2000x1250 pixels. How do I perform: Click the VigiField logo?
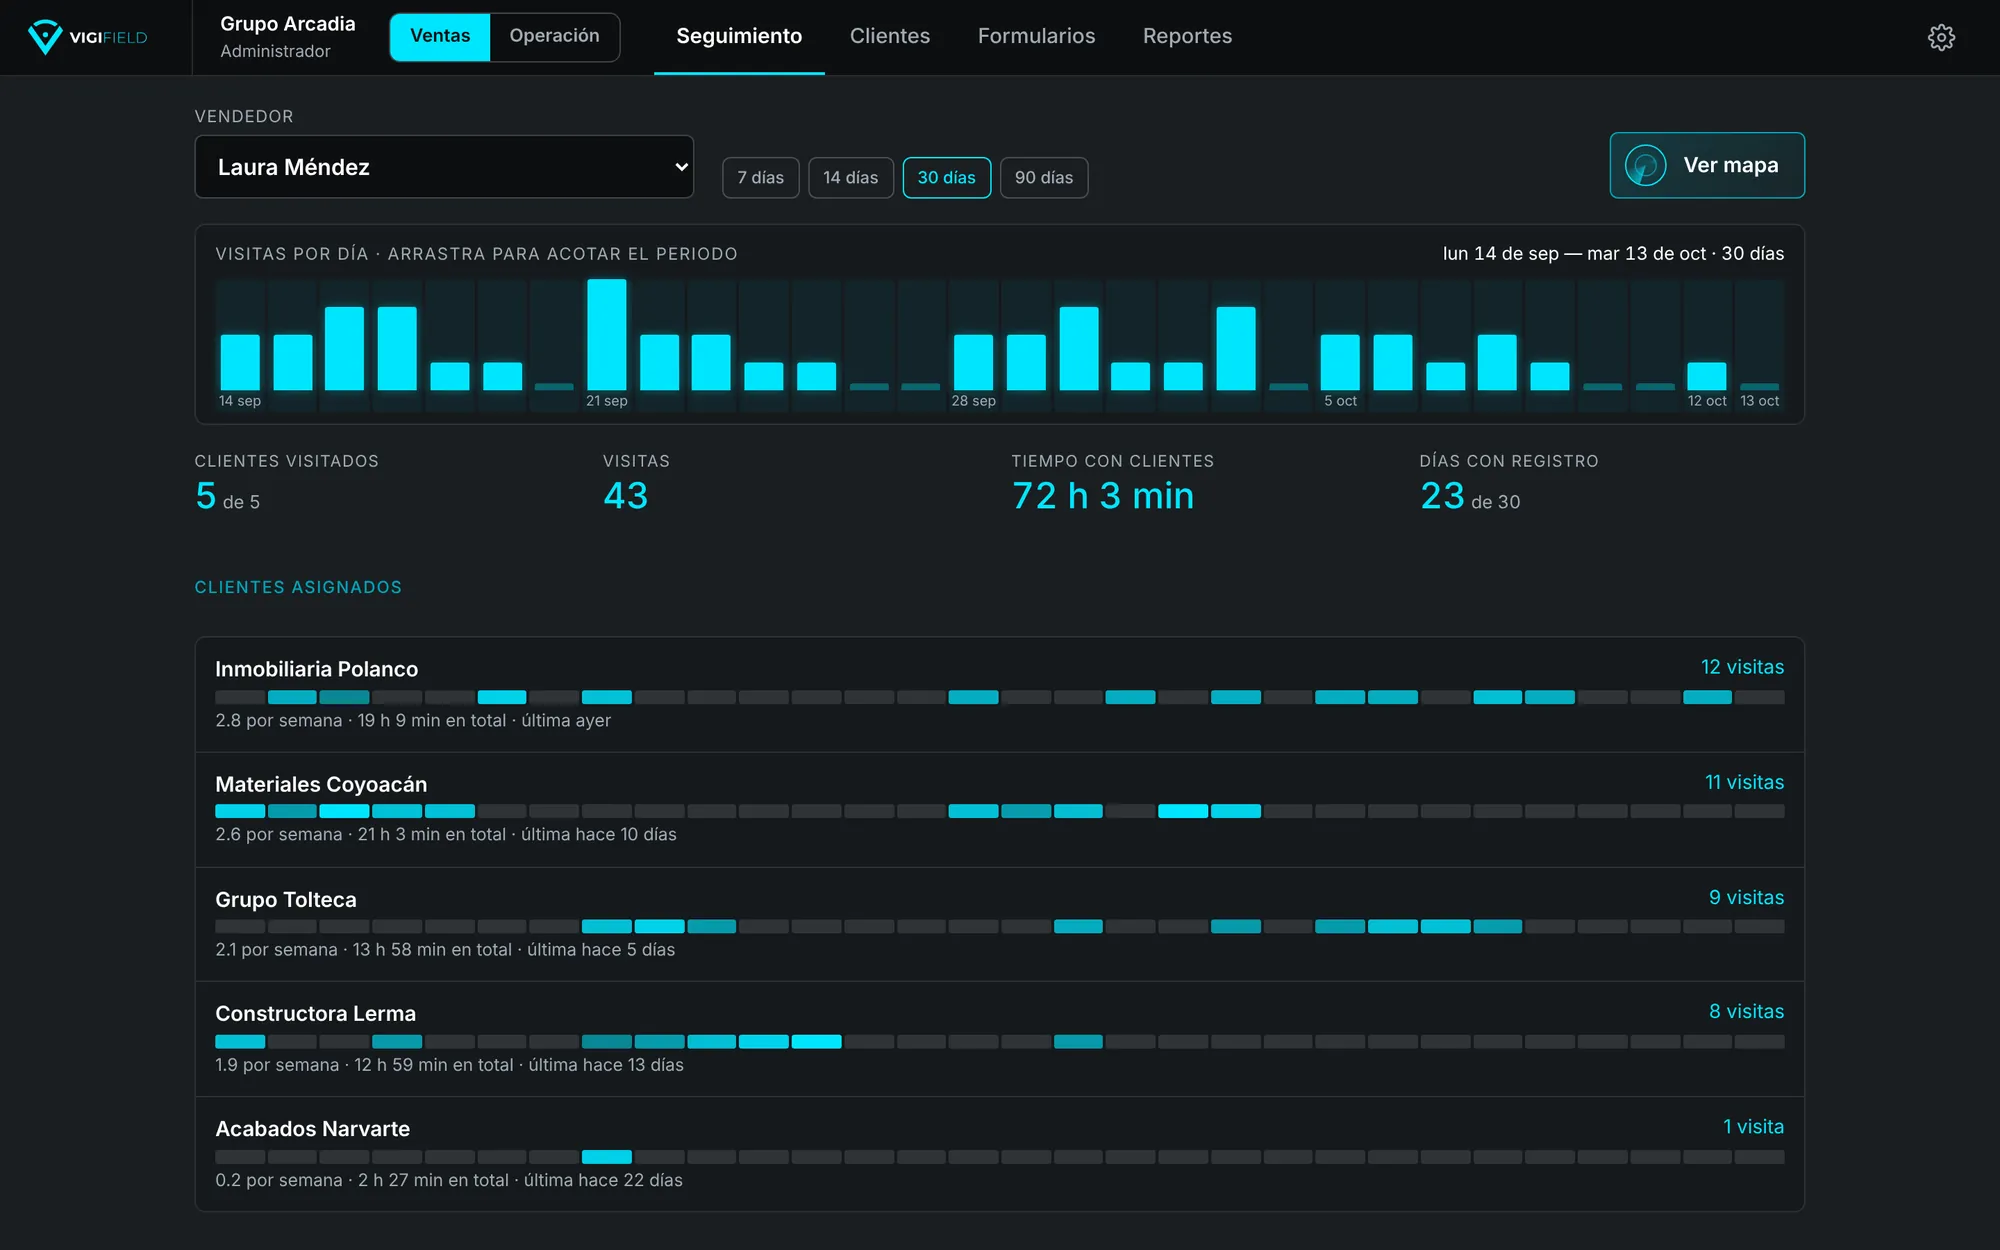pyautogui.click(x=88, y=37)
